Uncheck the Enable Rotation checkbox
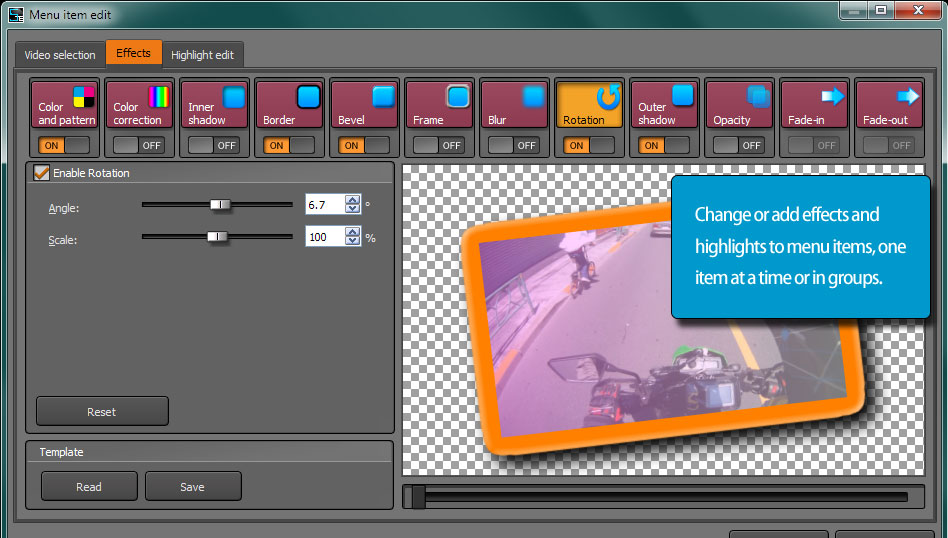The height and width of the screenshot is (538, 948). point(41,173)
